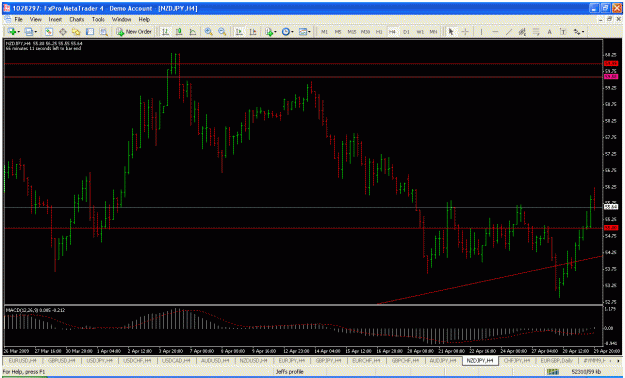Open the File menu

[19, 19]
